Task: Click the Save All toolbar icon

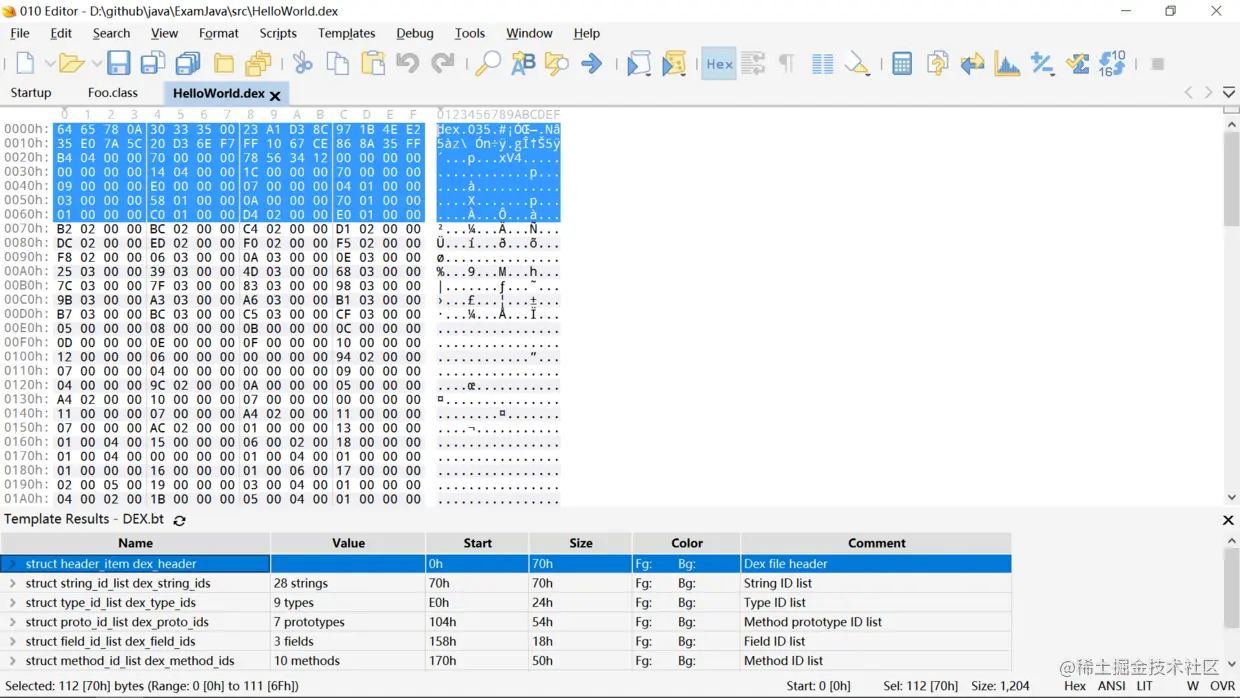Action: coord(188,64)
